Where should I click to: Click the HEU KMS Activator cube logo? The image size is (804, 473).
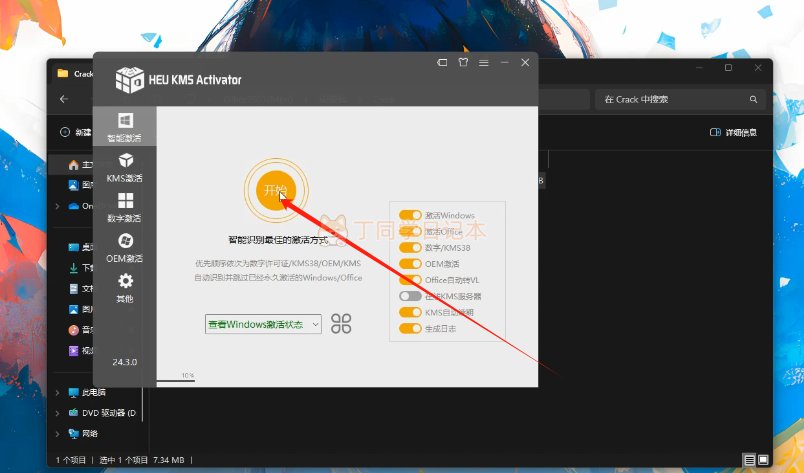(x=129, y=80)
